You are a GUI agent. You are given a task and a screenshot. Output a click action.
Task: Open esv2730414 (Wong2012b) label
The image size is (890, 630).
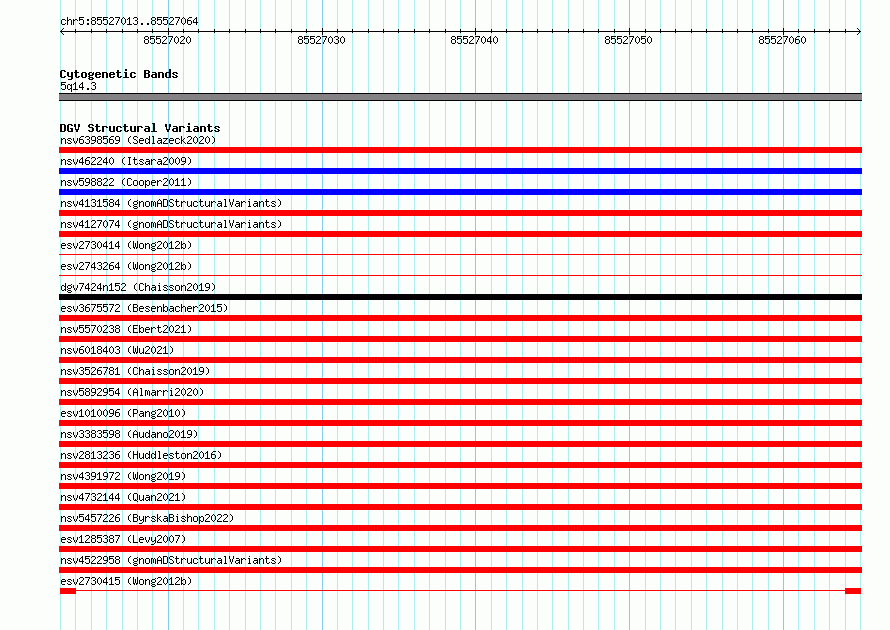click(x=126, y=245)
